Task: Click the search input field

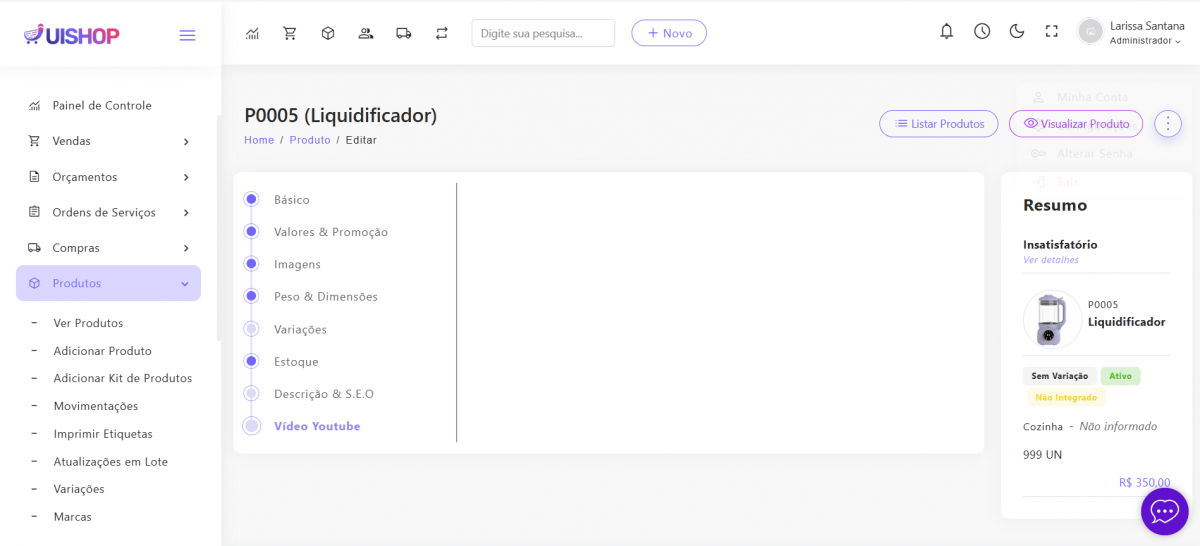Action: pyautogui.click(x=543, y=33)
